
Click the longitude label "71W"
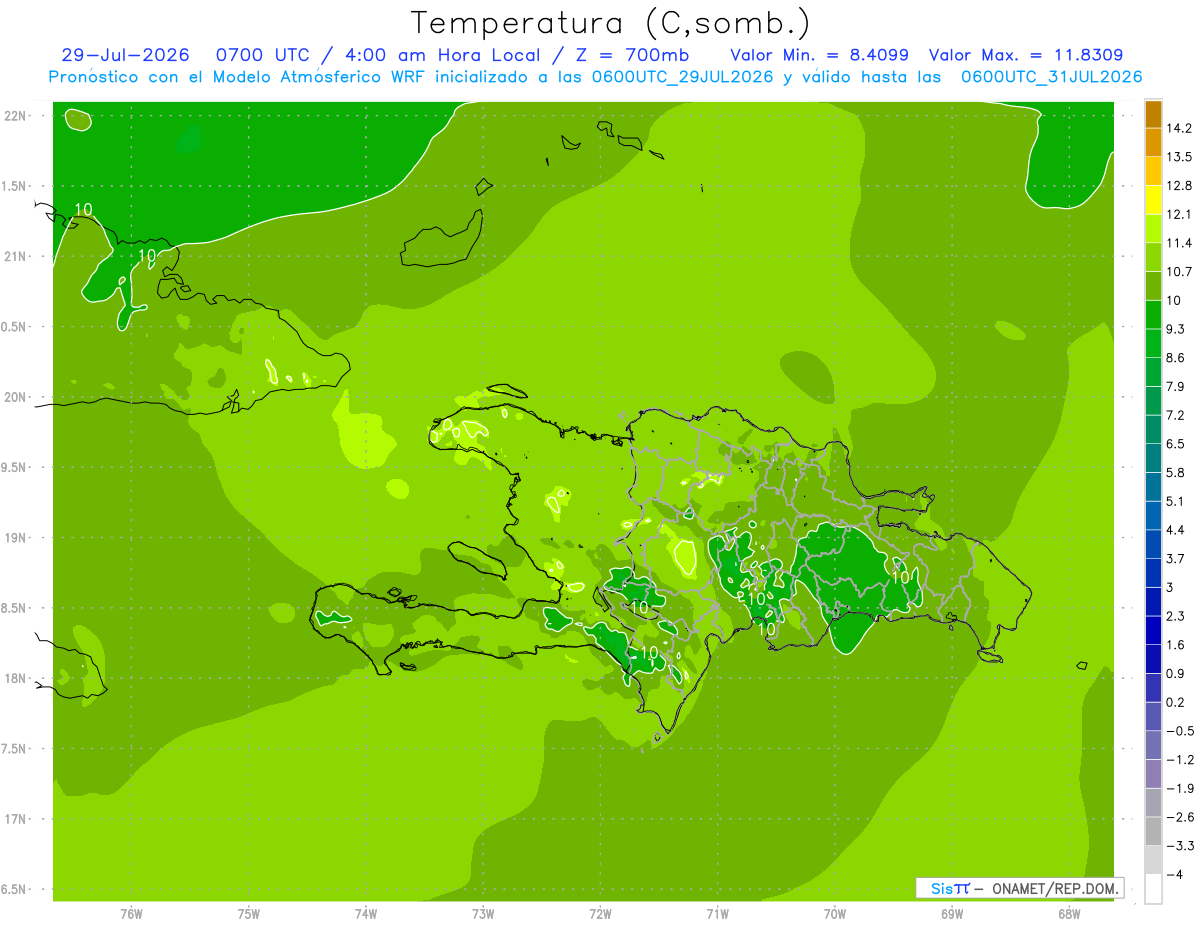tap(717, 913)
